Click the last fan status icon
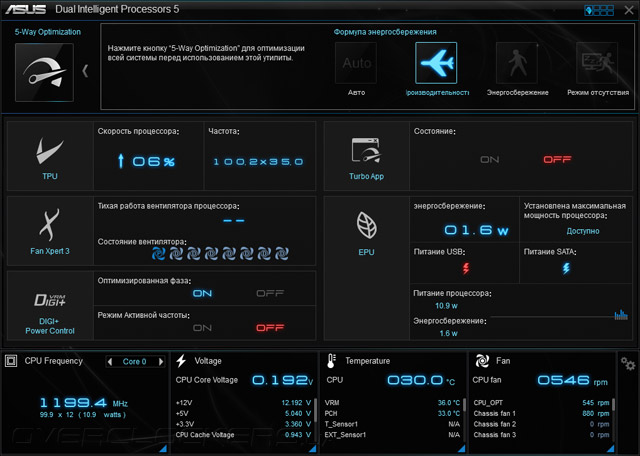The width and height of the screenshot is (640, 456). pos(282,254)
